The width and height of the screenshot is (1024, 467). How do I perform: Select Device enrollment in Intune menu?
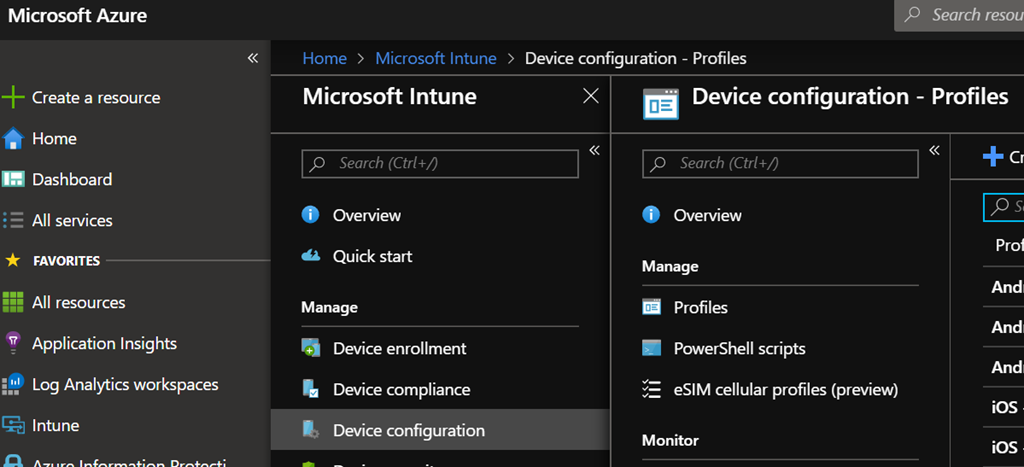point(399,348)
